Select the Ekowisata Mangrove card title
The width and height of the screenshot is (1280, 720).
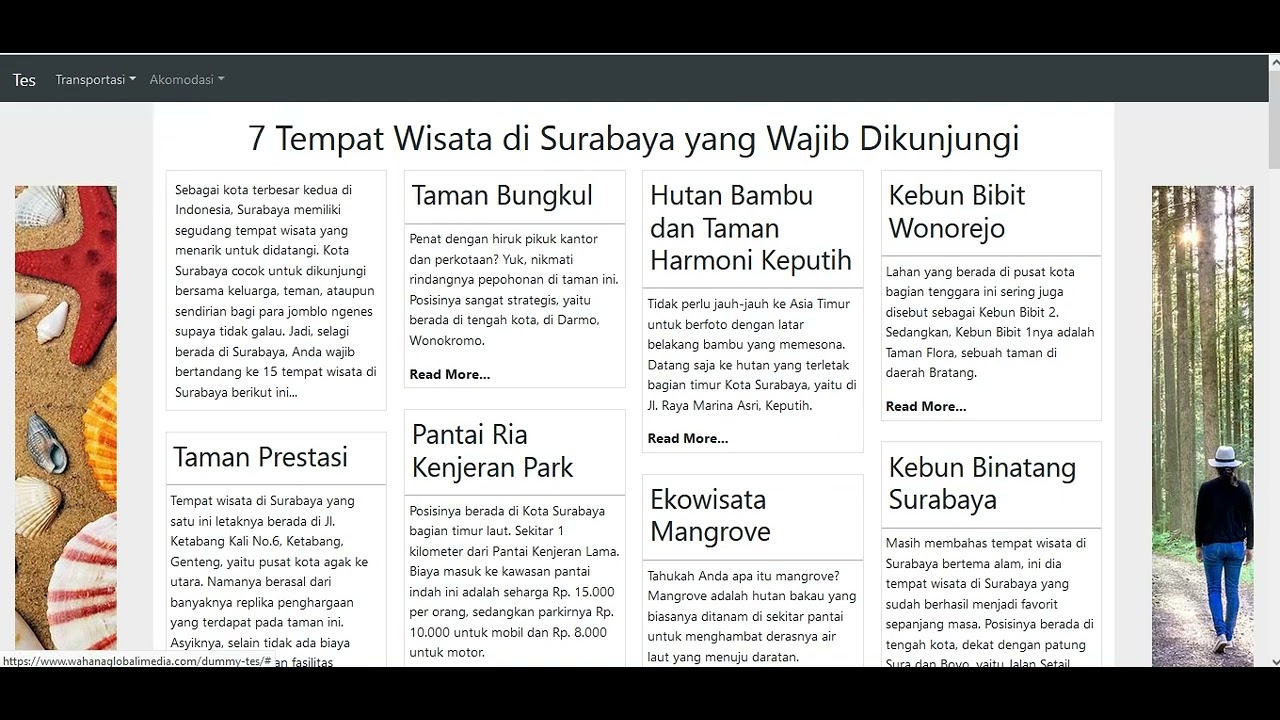click(x=710, y=515)
